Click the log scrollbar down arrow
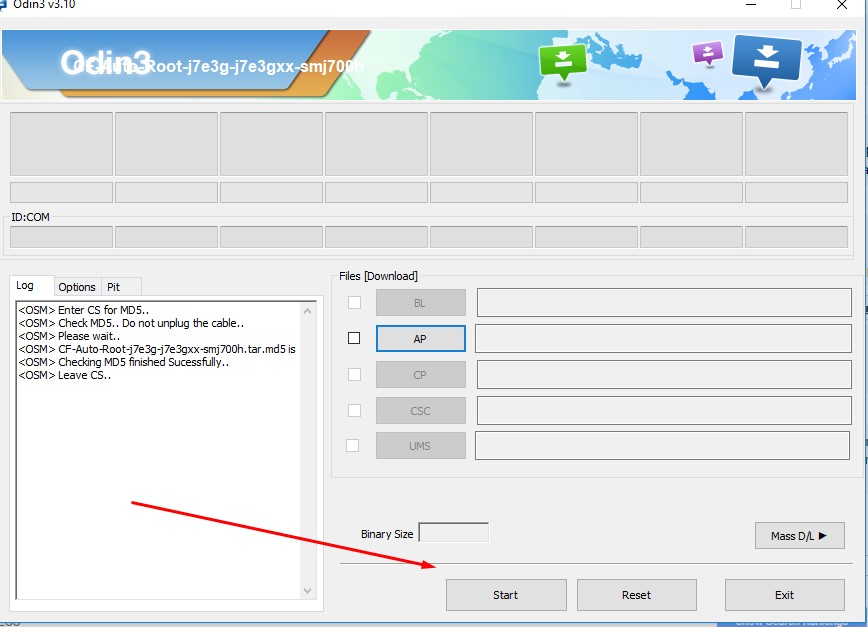The height and width of the screenshot is (627, 868). 308,591
